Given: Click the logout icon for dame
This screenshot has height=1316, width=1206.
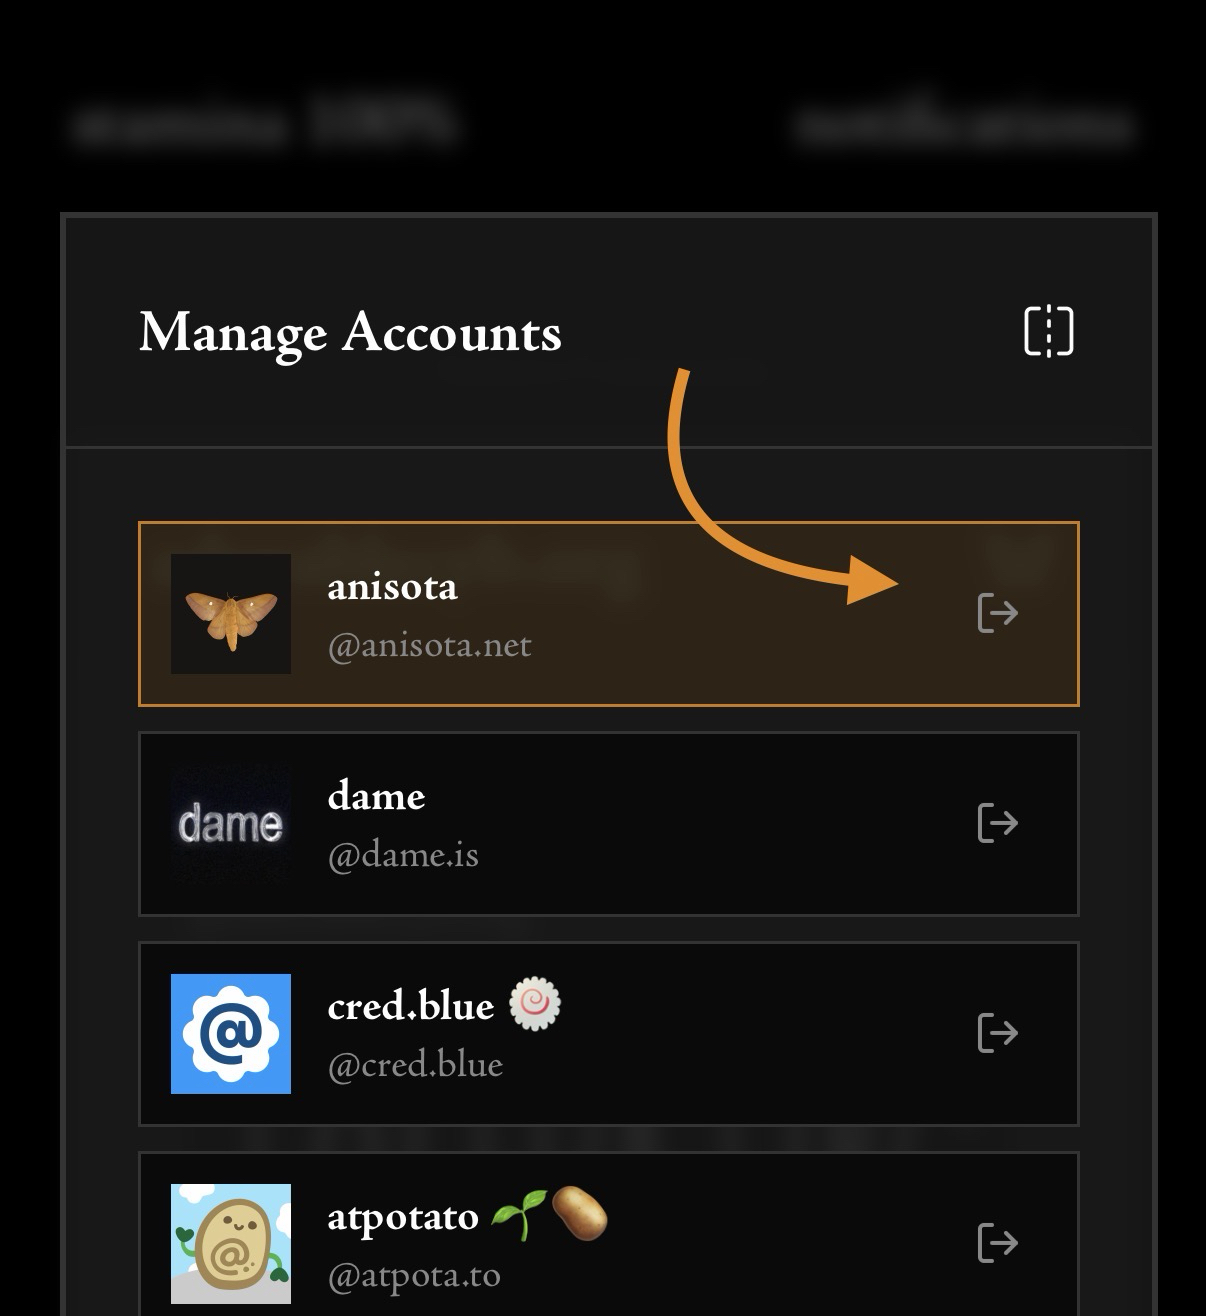Looking at the screenshot, I should pyautogui.click(x=997, y=823).
